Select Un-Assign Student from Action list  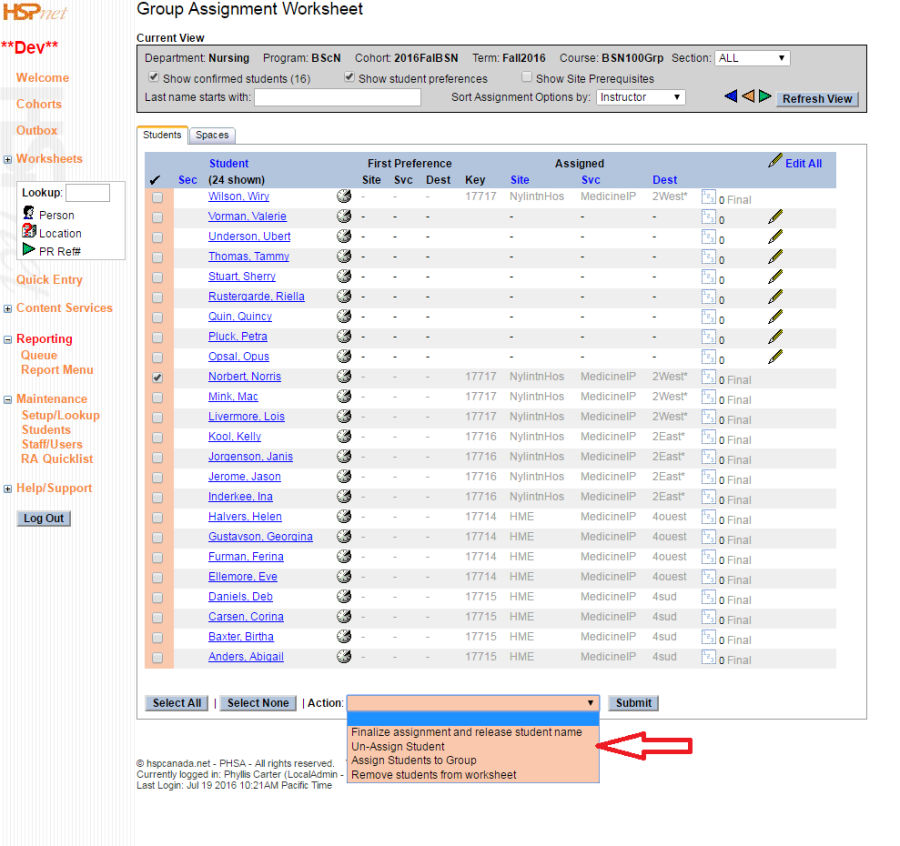tap(398, 746)
